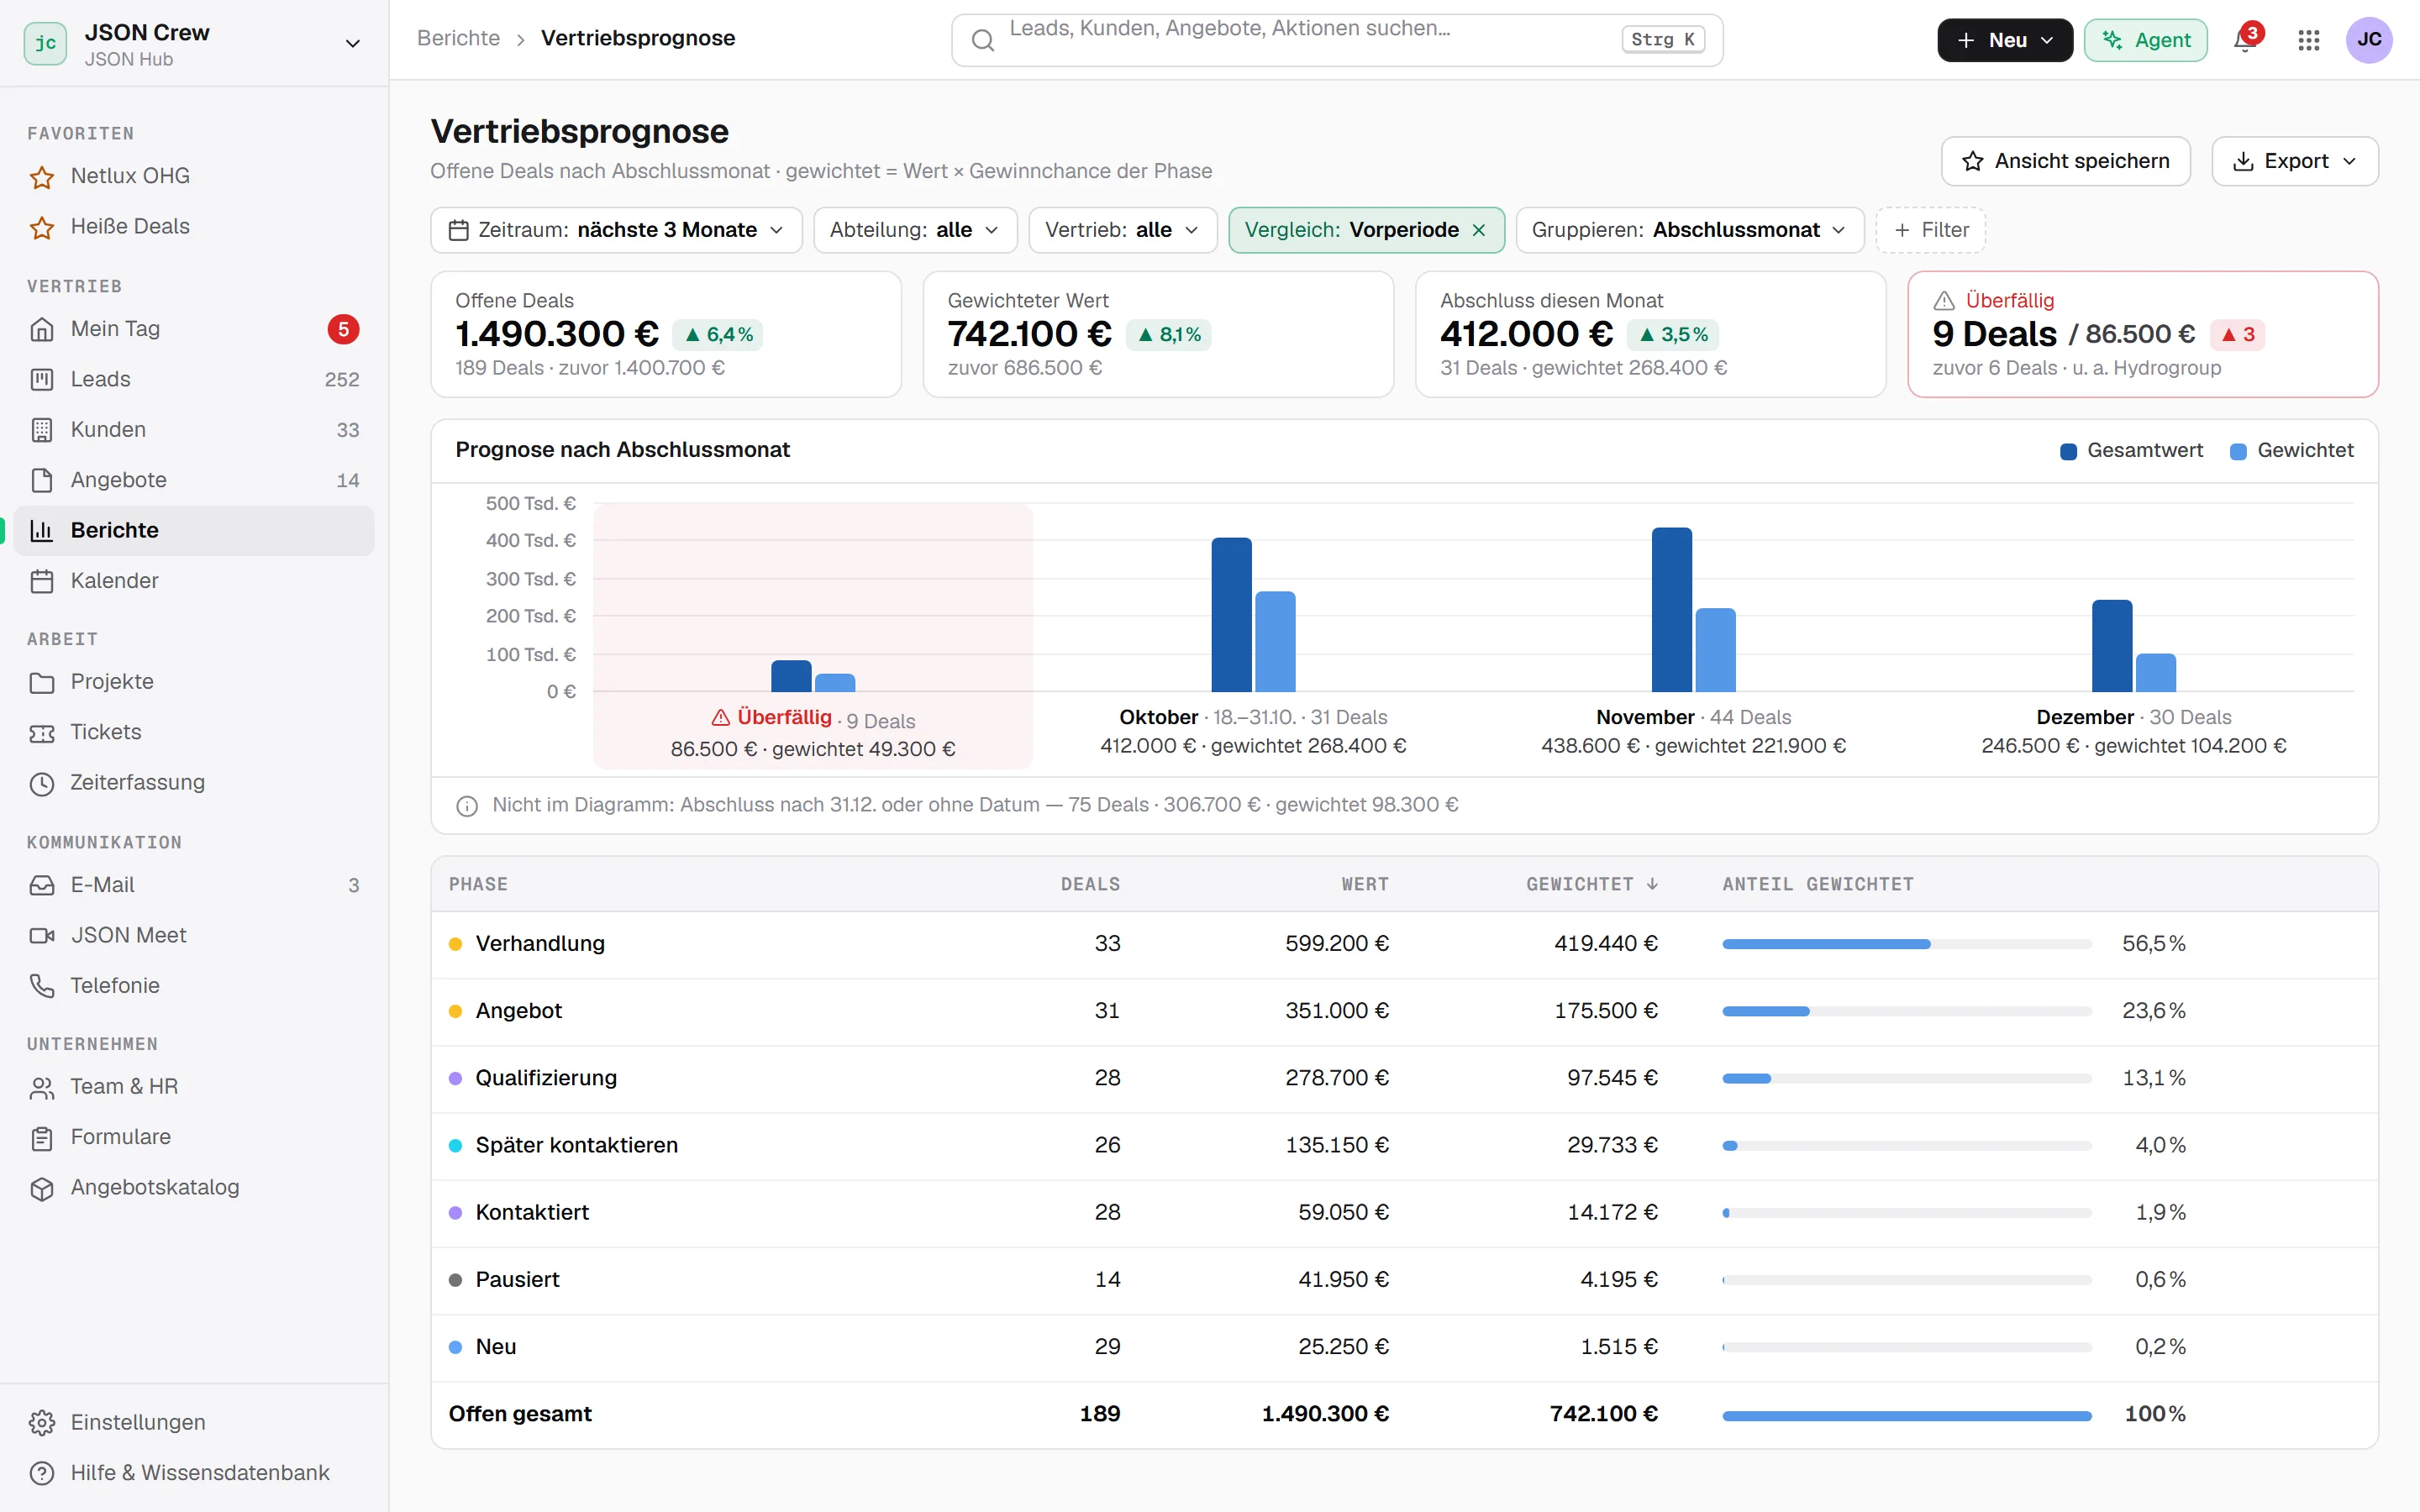The width and height of the screenshot is (2420, 1512).
Task: Open Mein Tag in sidebar
Action: tap(194, 329)
